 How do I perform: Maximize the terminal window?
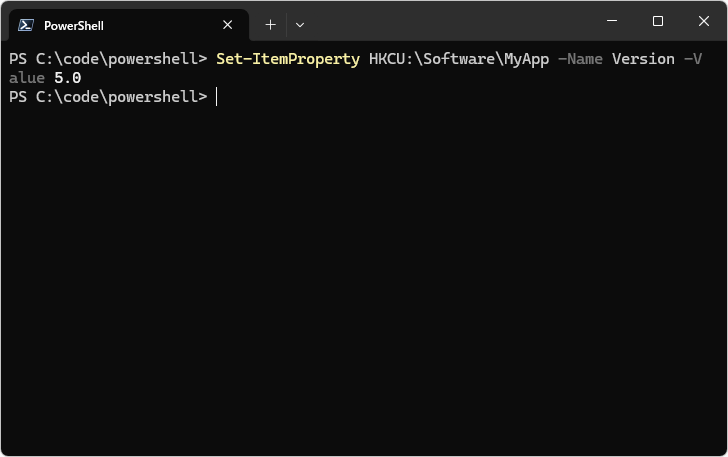point(657,21)
